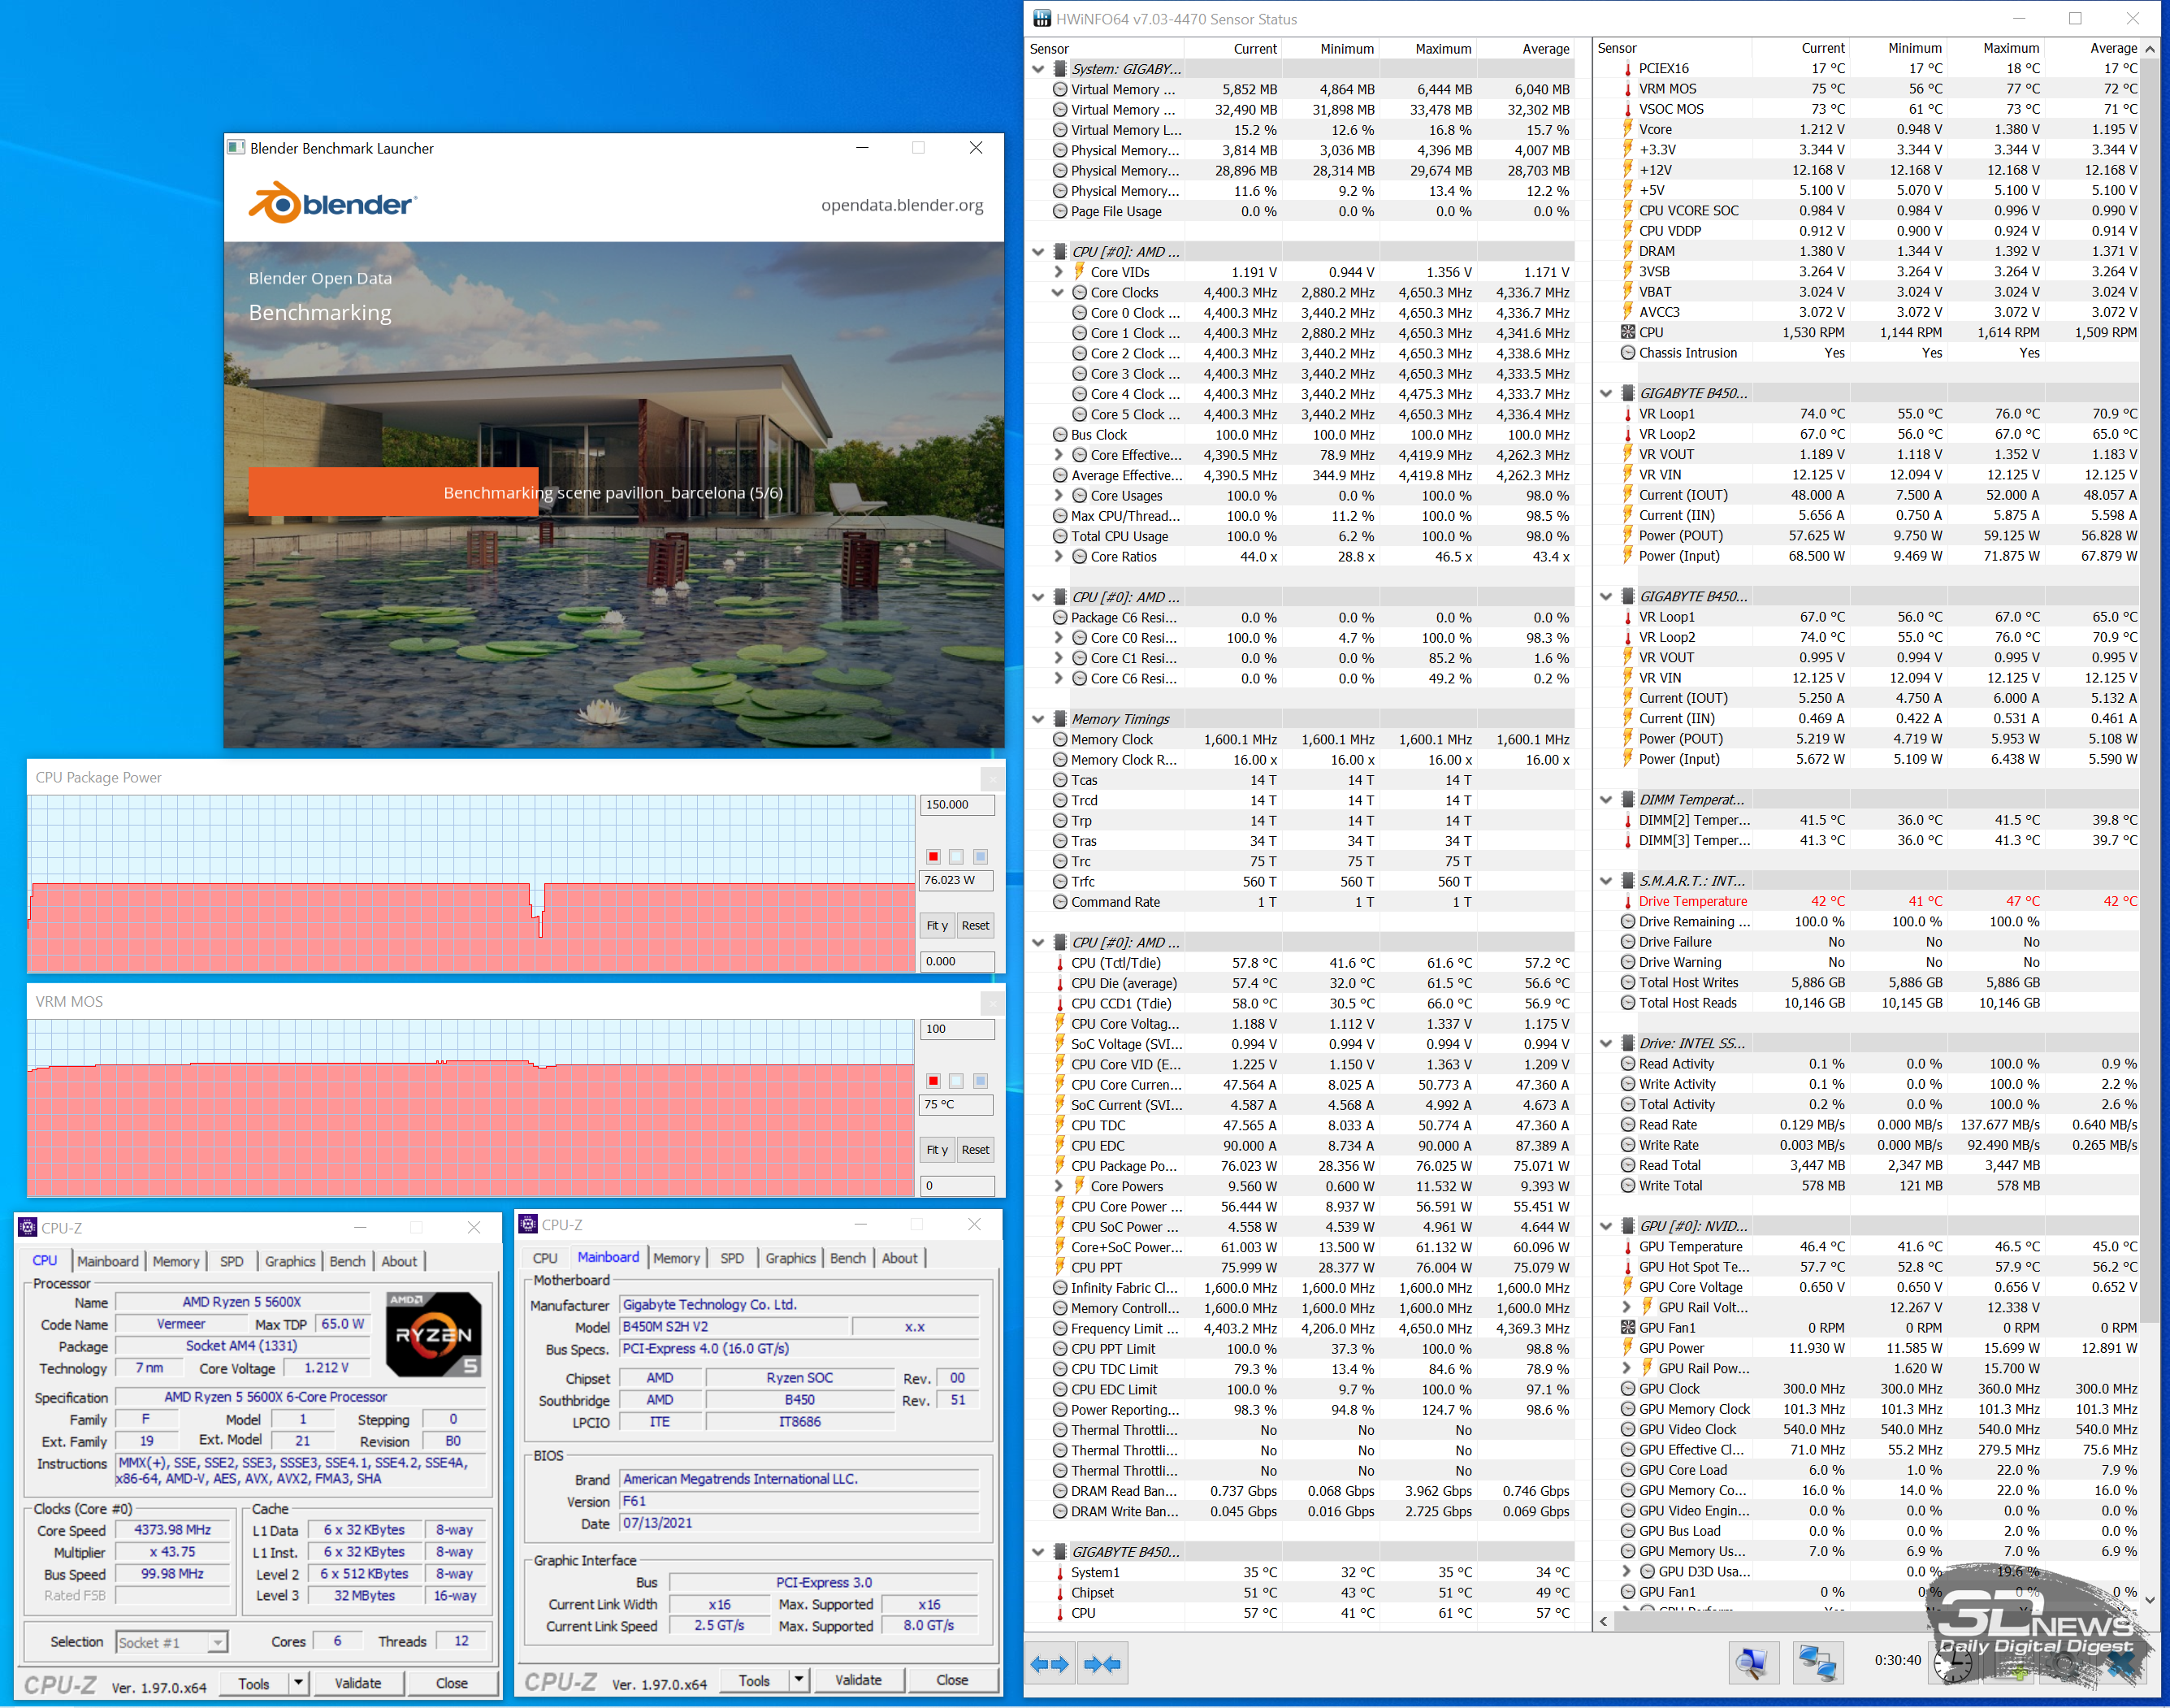Expand the Core VIDs row
This screenshot has height=1708, width=2170.
click(x=1058, y=272)
